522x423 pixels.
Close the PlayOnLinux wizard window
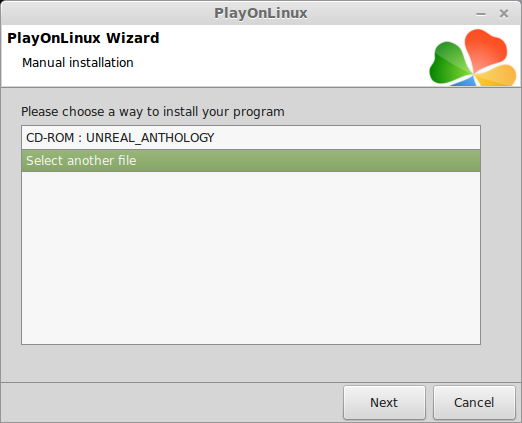[504, 14]
